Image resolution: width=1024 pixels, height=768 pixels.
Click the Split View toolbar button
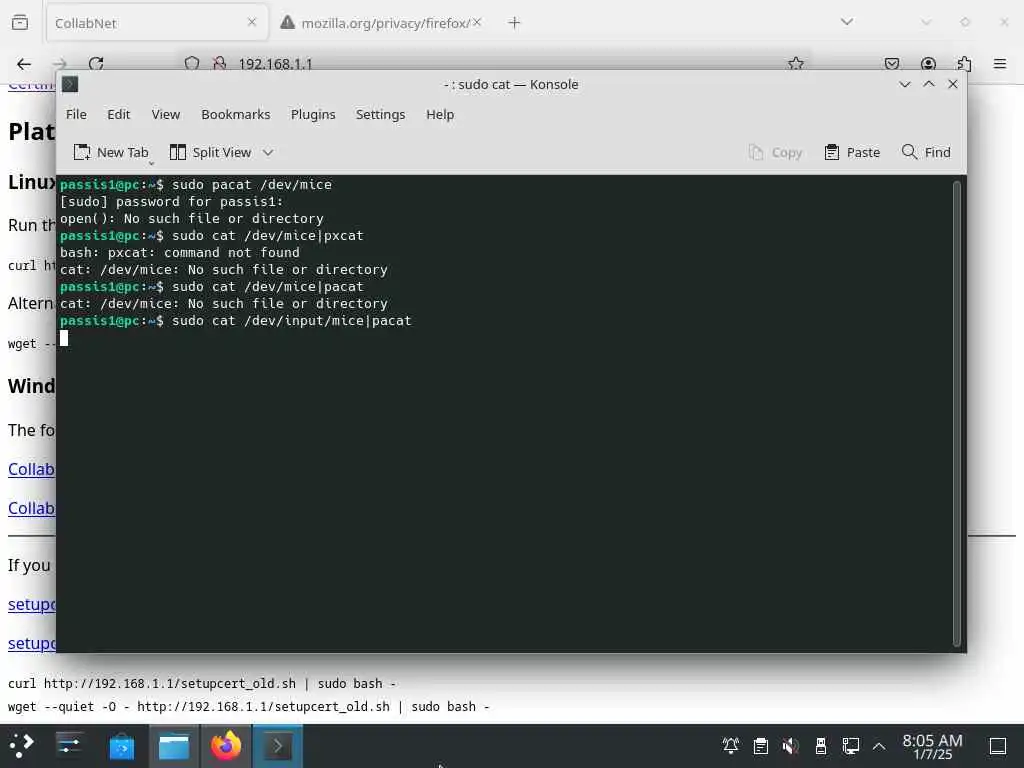[x=210, y=152]
